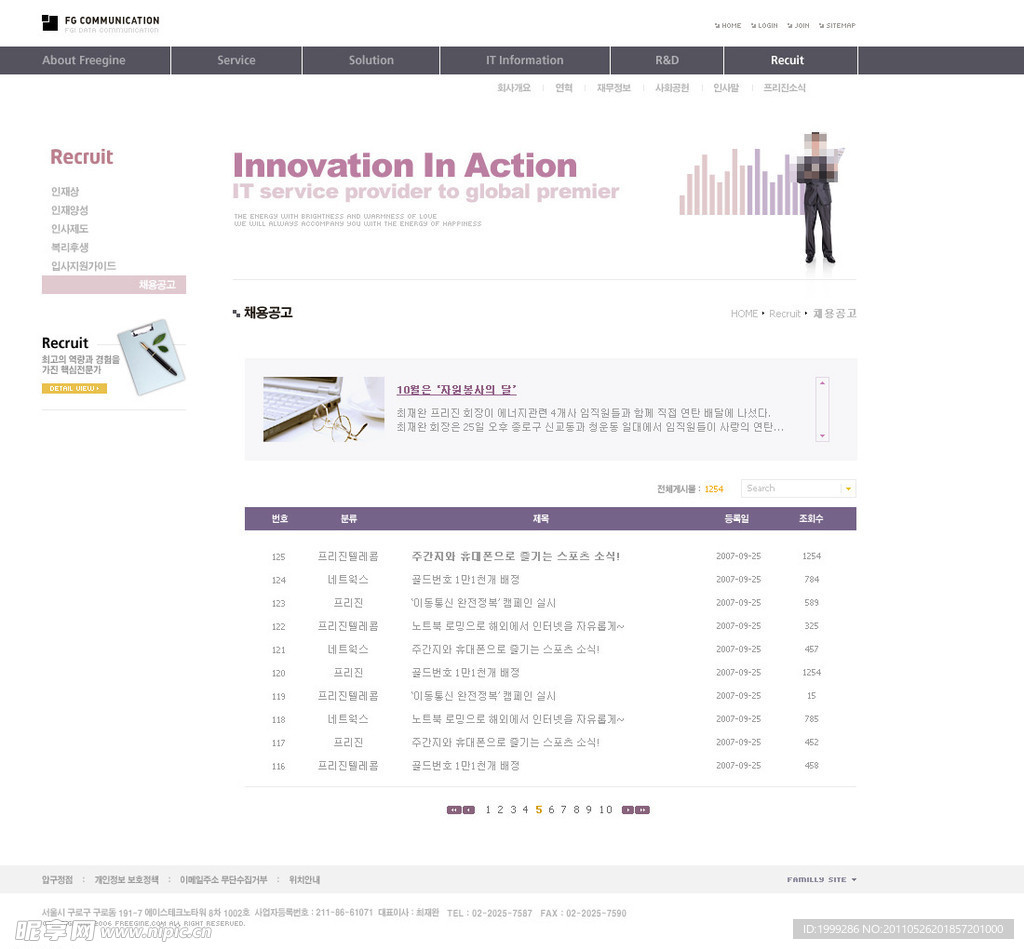This screenshot has height=949, width=1024.
Task: Go to page 1
Action: [488, 810]
